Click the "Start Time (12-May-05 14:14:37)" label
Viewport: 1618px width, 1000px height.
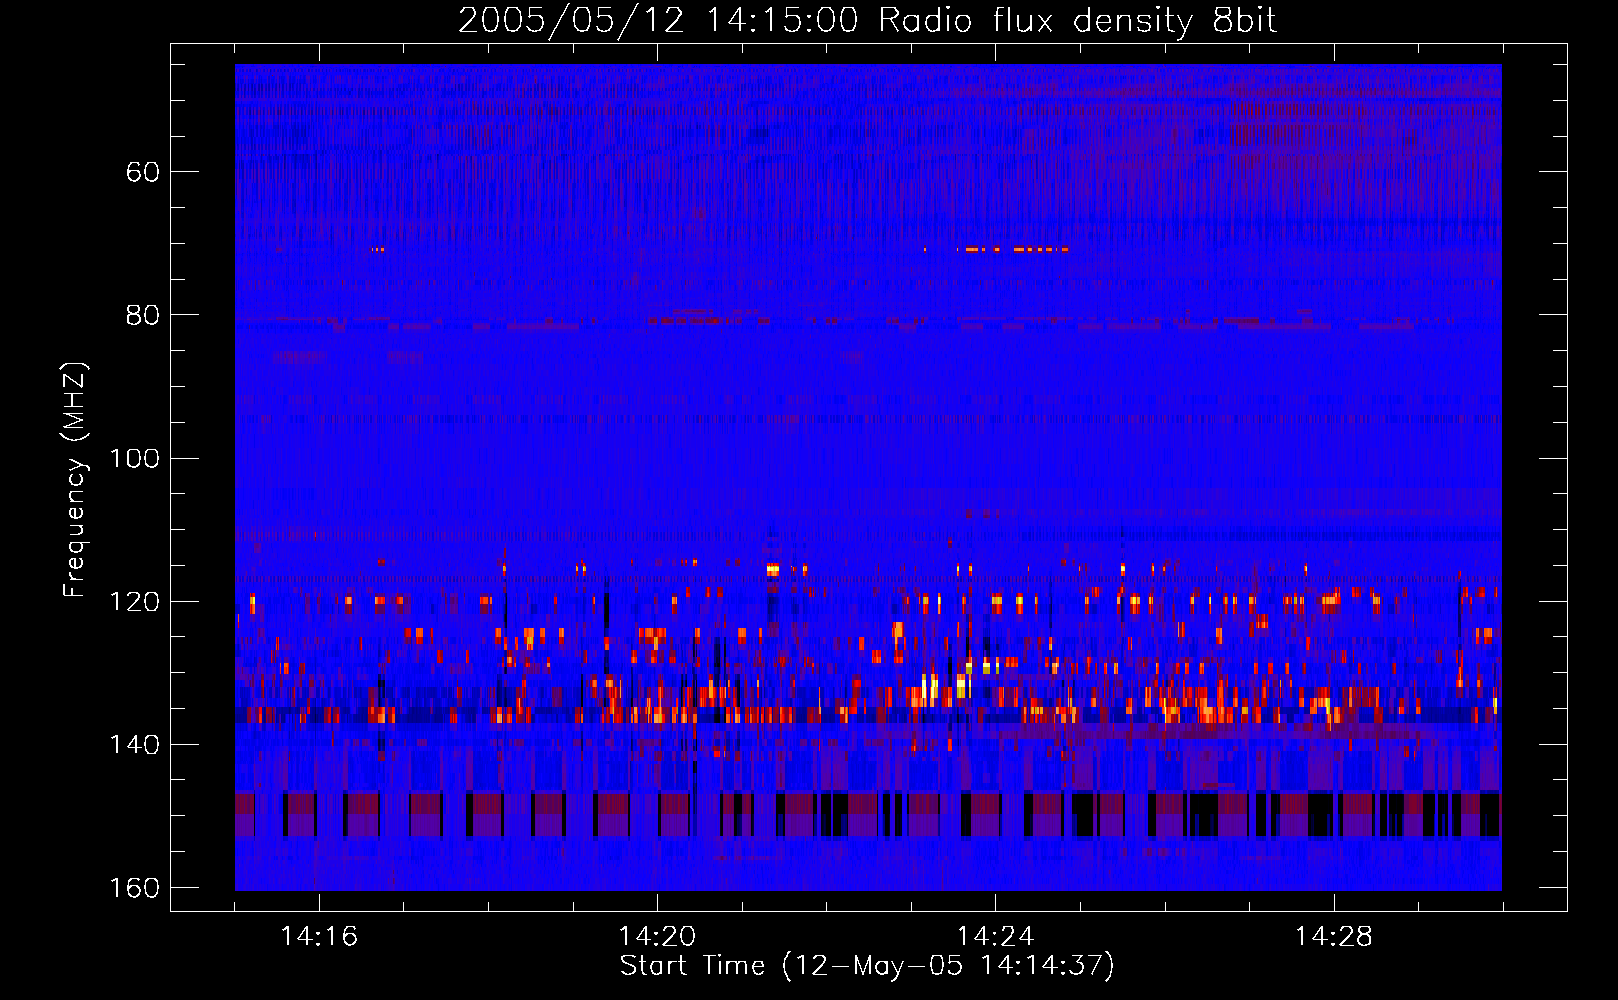(x=867, y=966)
